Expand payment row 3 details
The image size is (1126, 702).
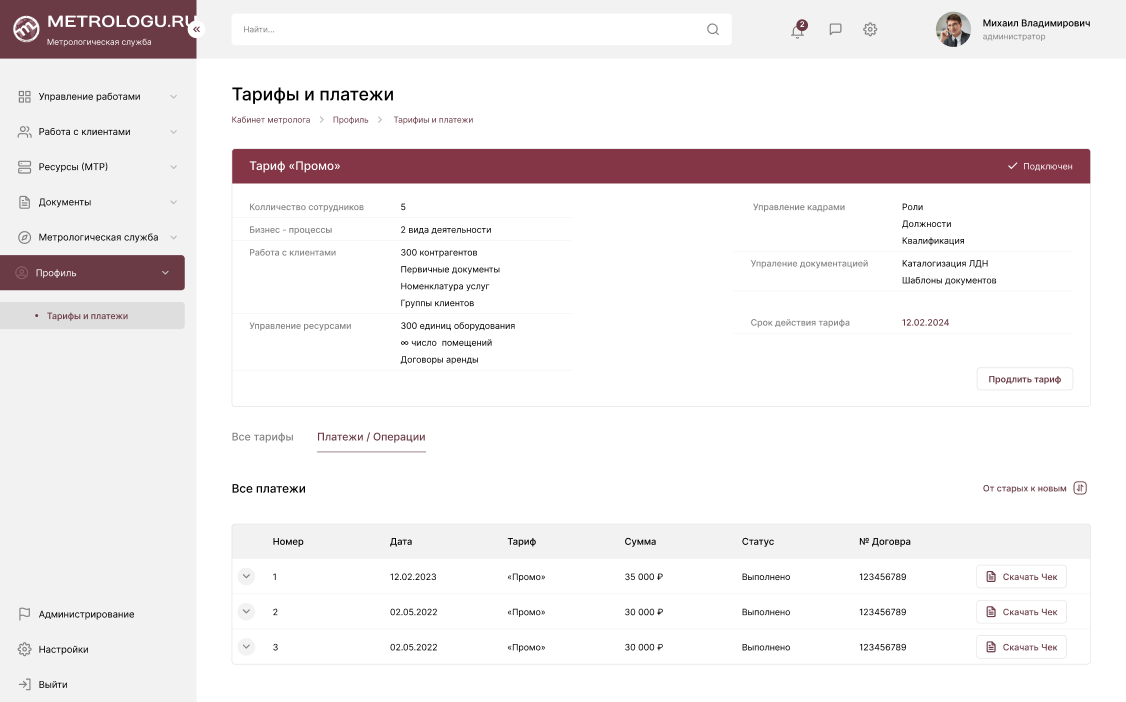coord(247,647)
